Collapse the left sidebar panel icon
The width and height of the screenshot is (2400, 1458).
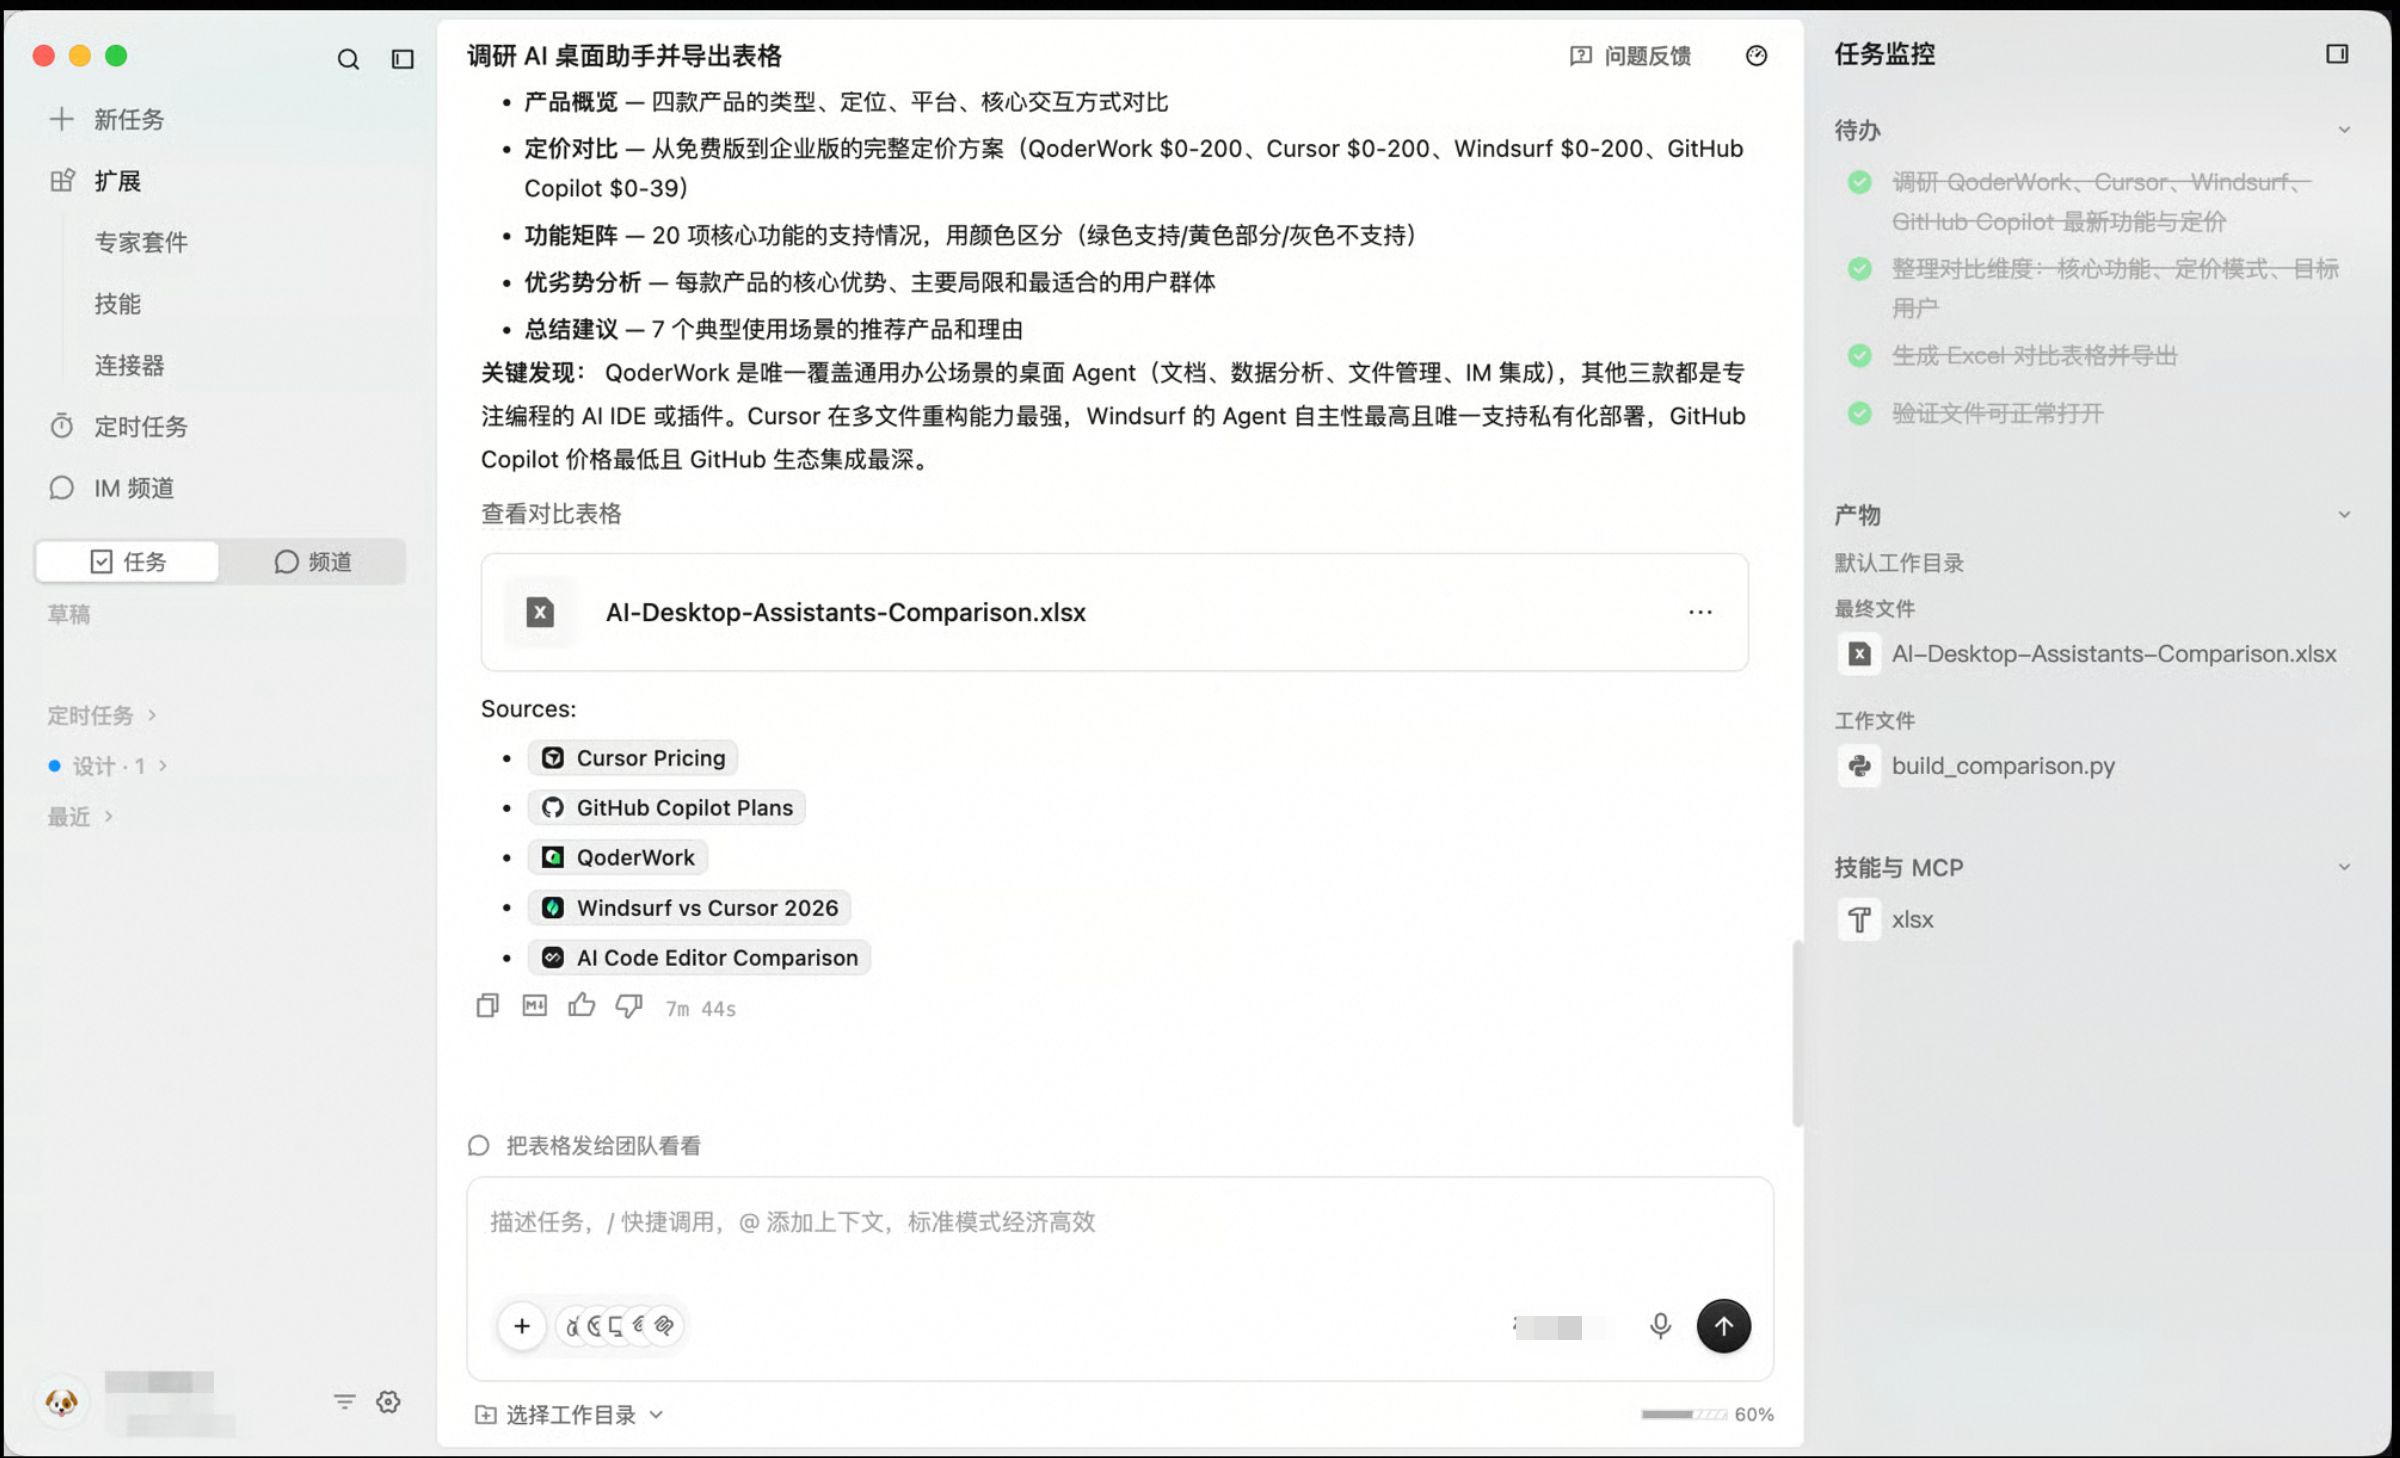403,59
